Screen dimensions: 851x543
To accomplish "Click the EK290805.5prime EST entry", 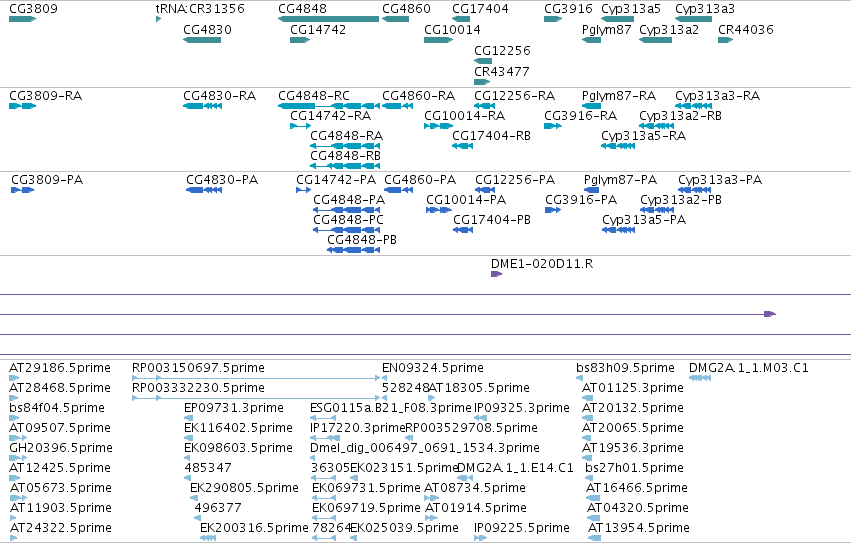I will [x=193, y=498].
